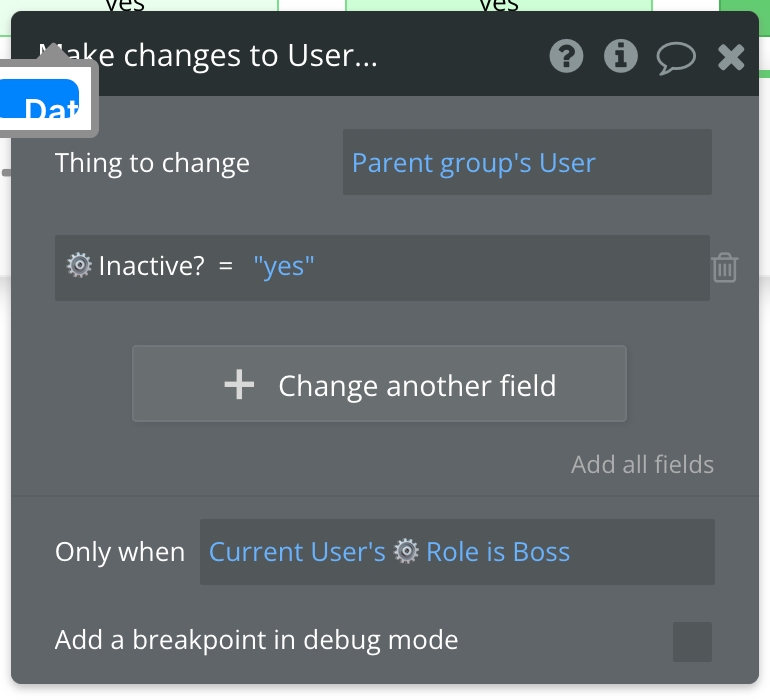
Task: Edit the "yes" value expression
Action: click(x=284, y=267)
